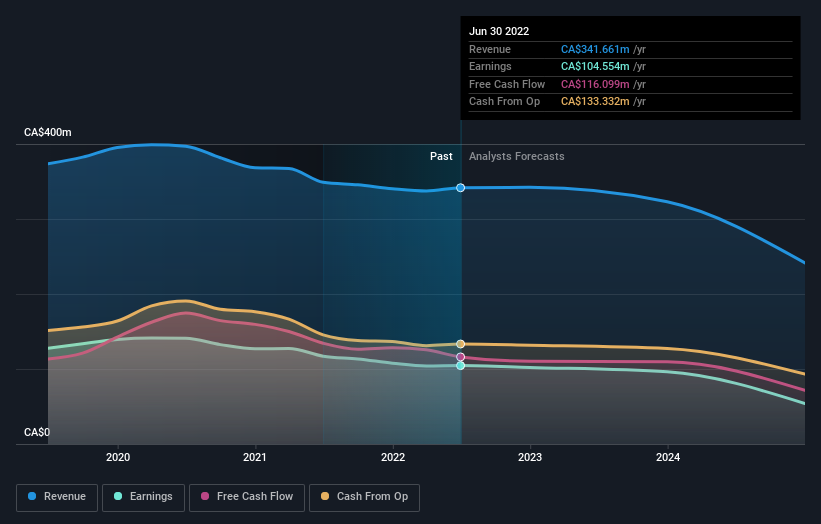Click the Free Cash Flow label in tooltip
The image size is (821, 524).
pyautogui.click(x=507, y=84)
